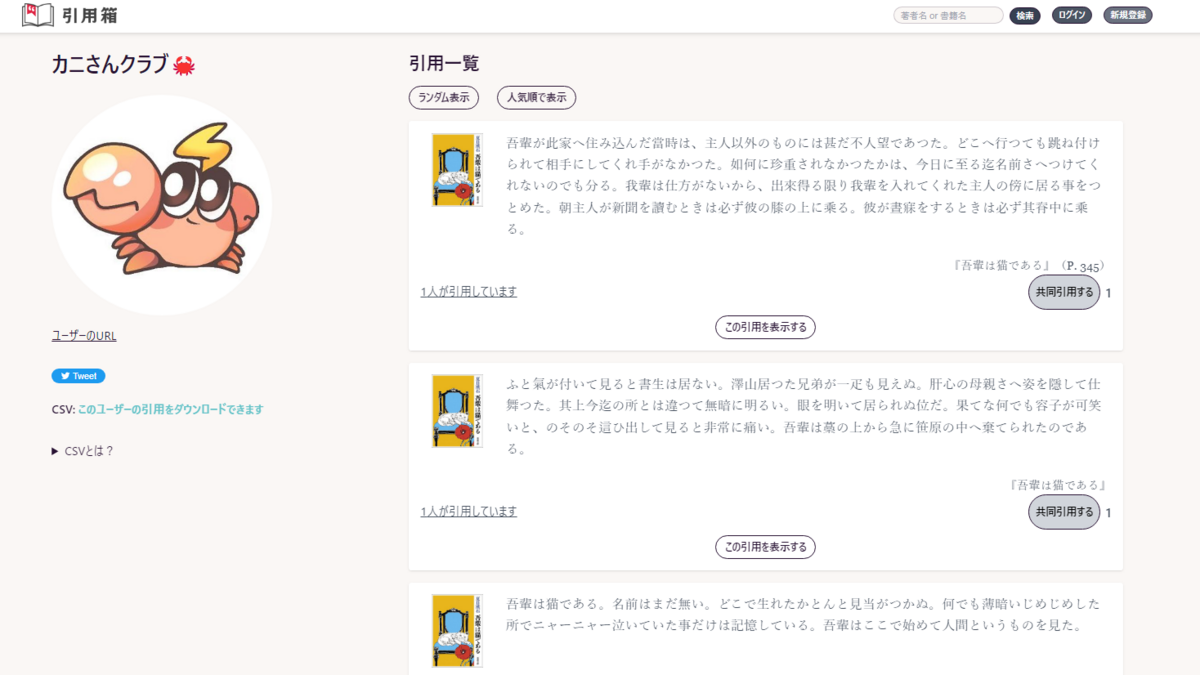This screenshot has width=1200, height=675.
Task: Click 共同引用する on the second quote
Action: 1064,512
